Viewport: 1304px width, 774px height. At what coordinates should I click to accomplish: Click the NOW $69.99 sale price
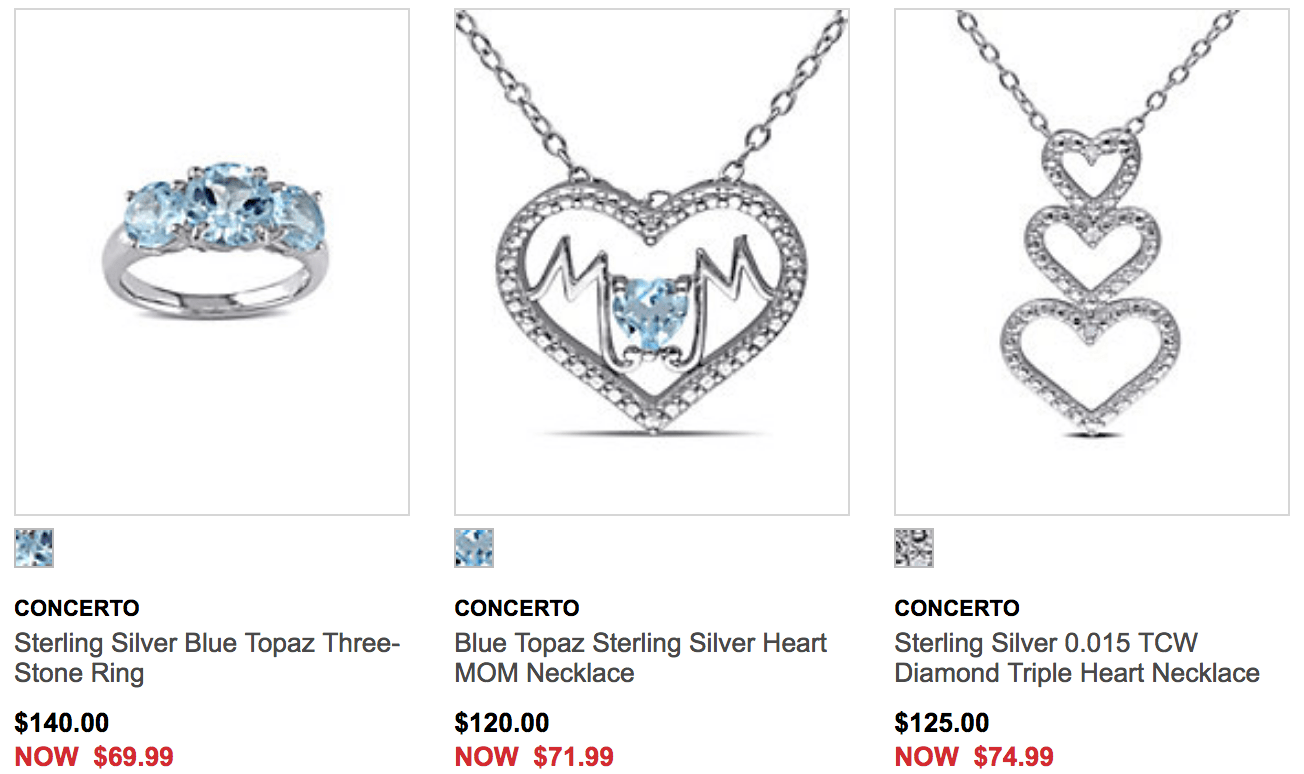(94, 757)
